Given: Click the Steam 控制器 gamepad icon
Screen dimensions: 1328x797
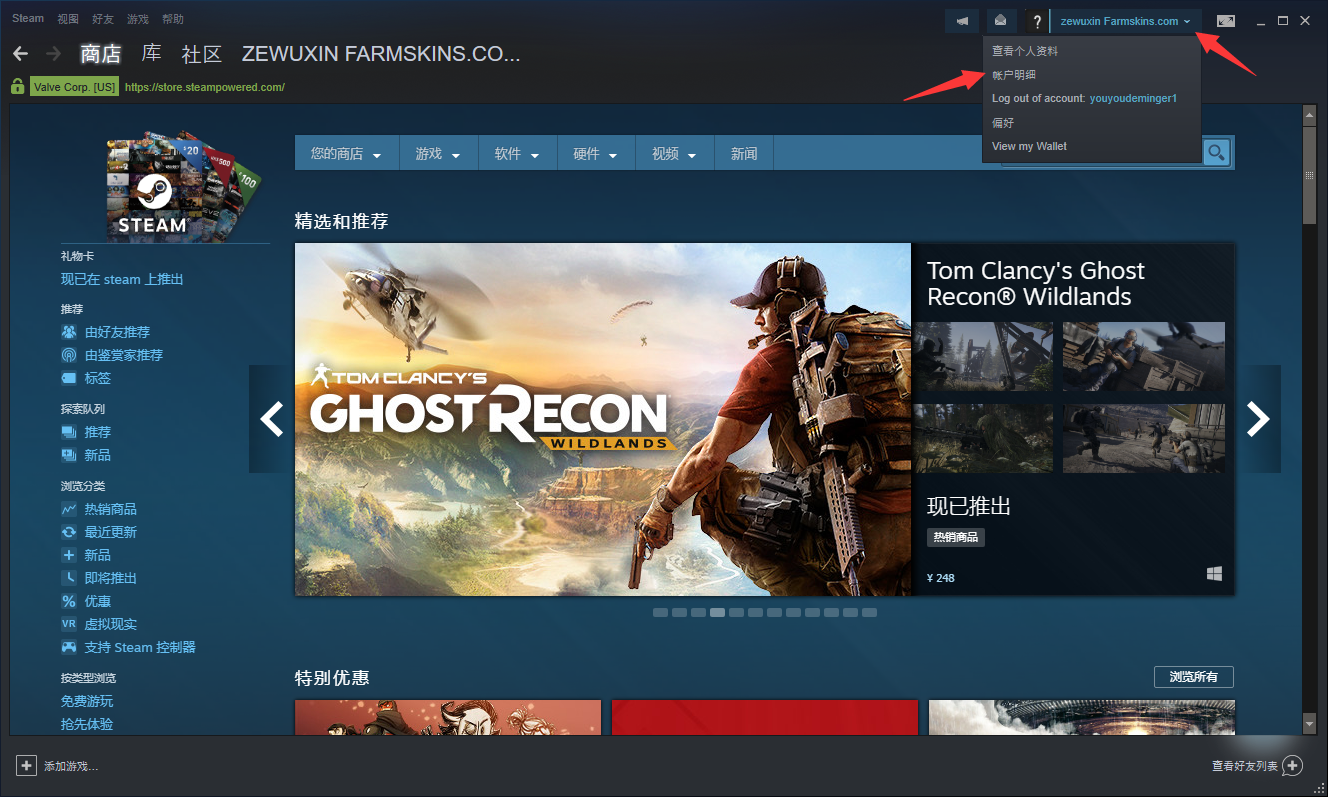Looking at the screenshot, I should coord(69,647).
